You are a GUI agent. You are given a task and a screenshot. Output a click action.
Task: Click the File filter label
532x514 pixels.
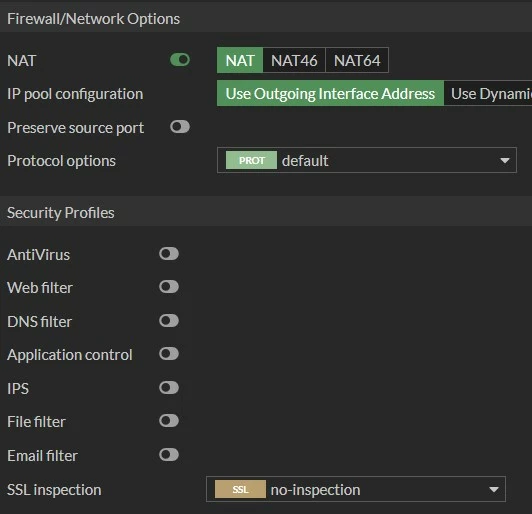point(36,422)
